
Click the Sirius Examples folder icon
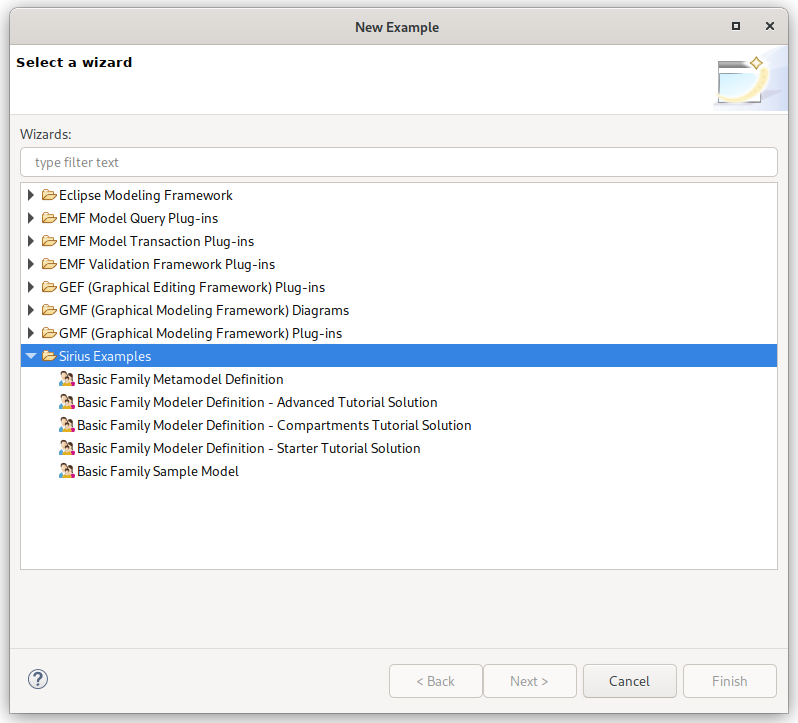[49, 356]
